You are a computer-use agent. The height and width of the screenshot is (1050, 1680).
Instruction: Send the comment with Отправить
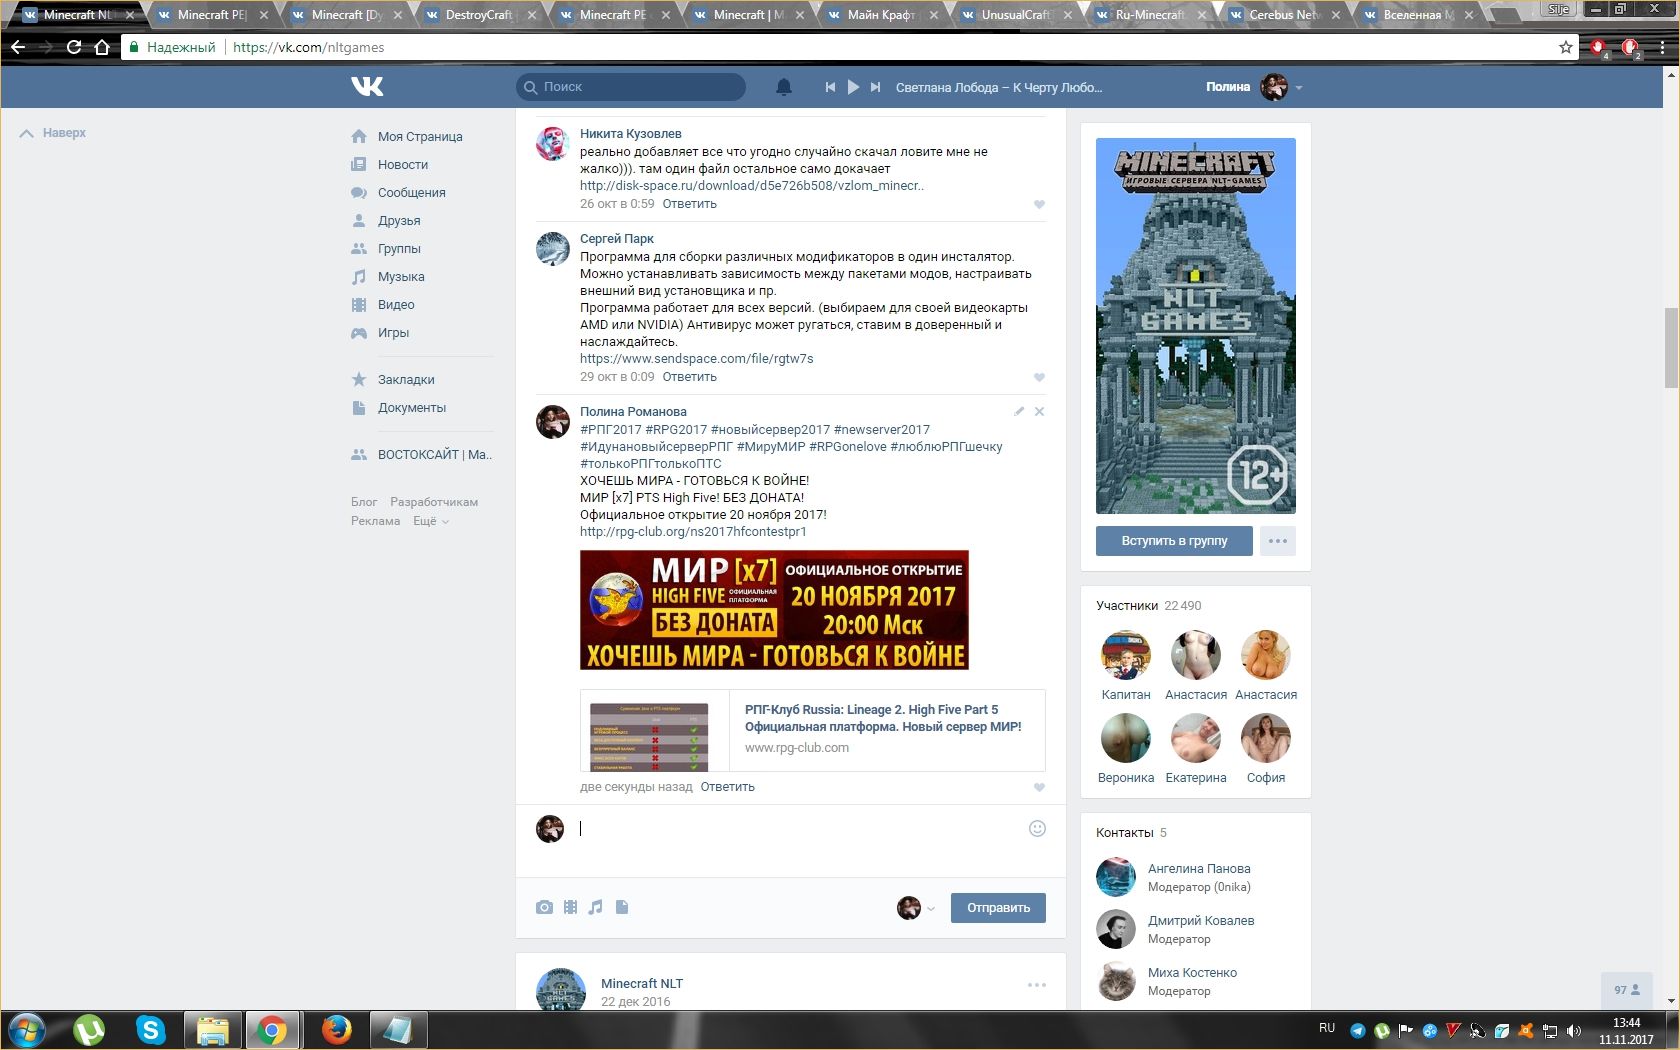[998, 908]
